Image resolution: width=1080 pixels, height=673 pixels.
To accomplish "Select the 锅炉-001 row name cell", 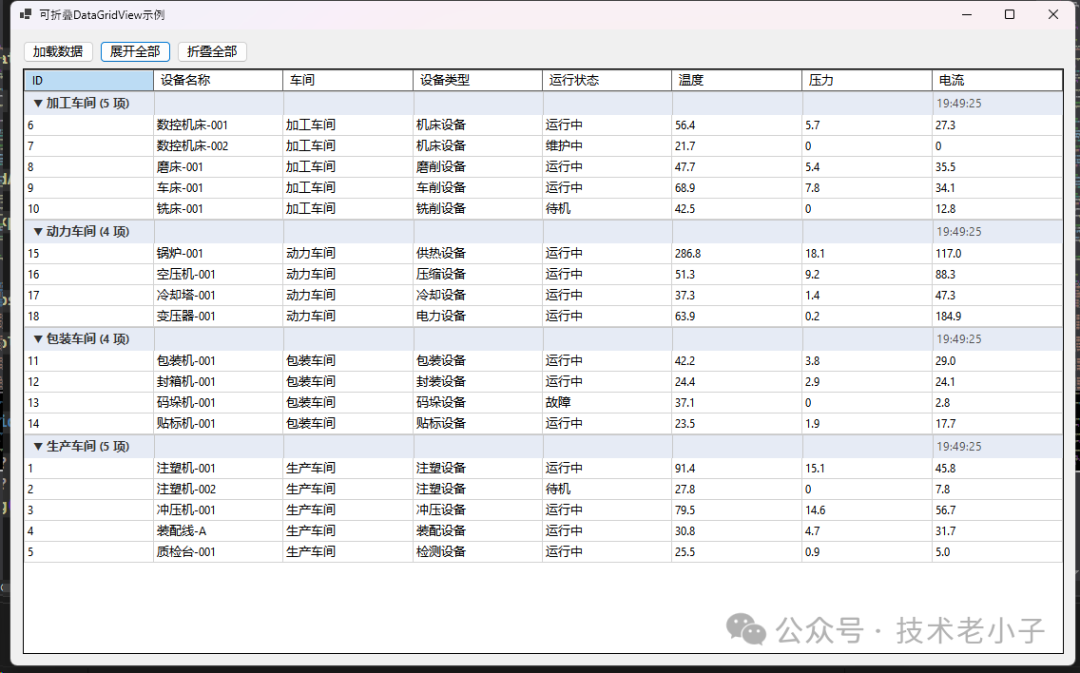I will click(180, 253).
